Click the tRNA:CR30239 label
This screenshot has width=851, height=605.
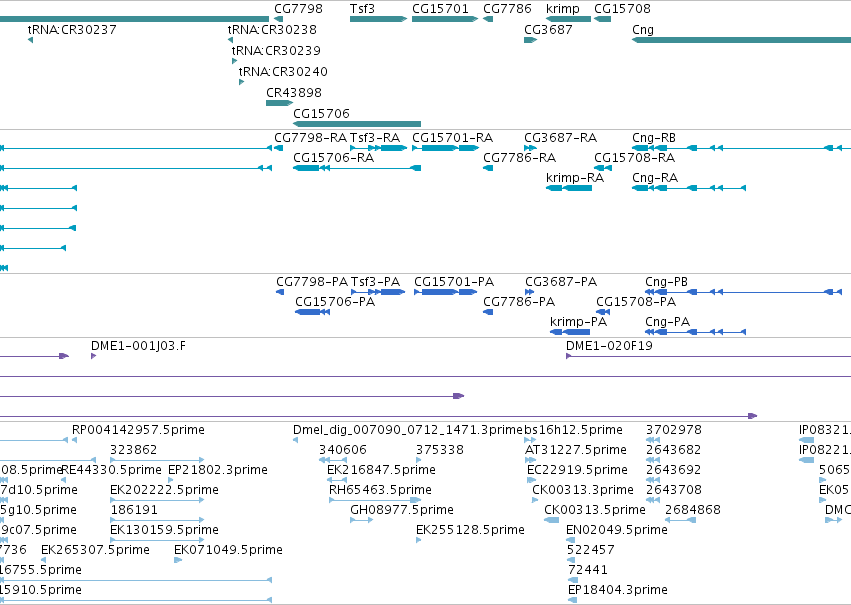point(276,50)
